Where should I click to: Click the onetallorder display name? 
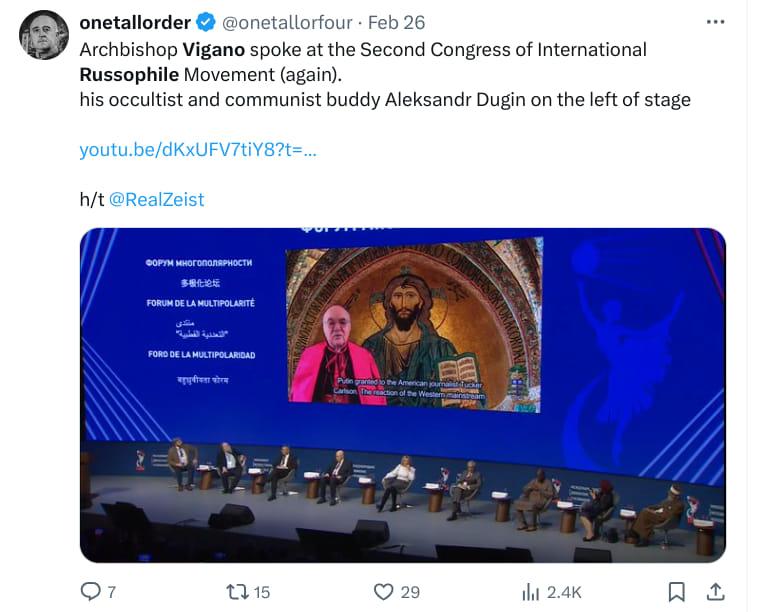click(x=133, y=22)
